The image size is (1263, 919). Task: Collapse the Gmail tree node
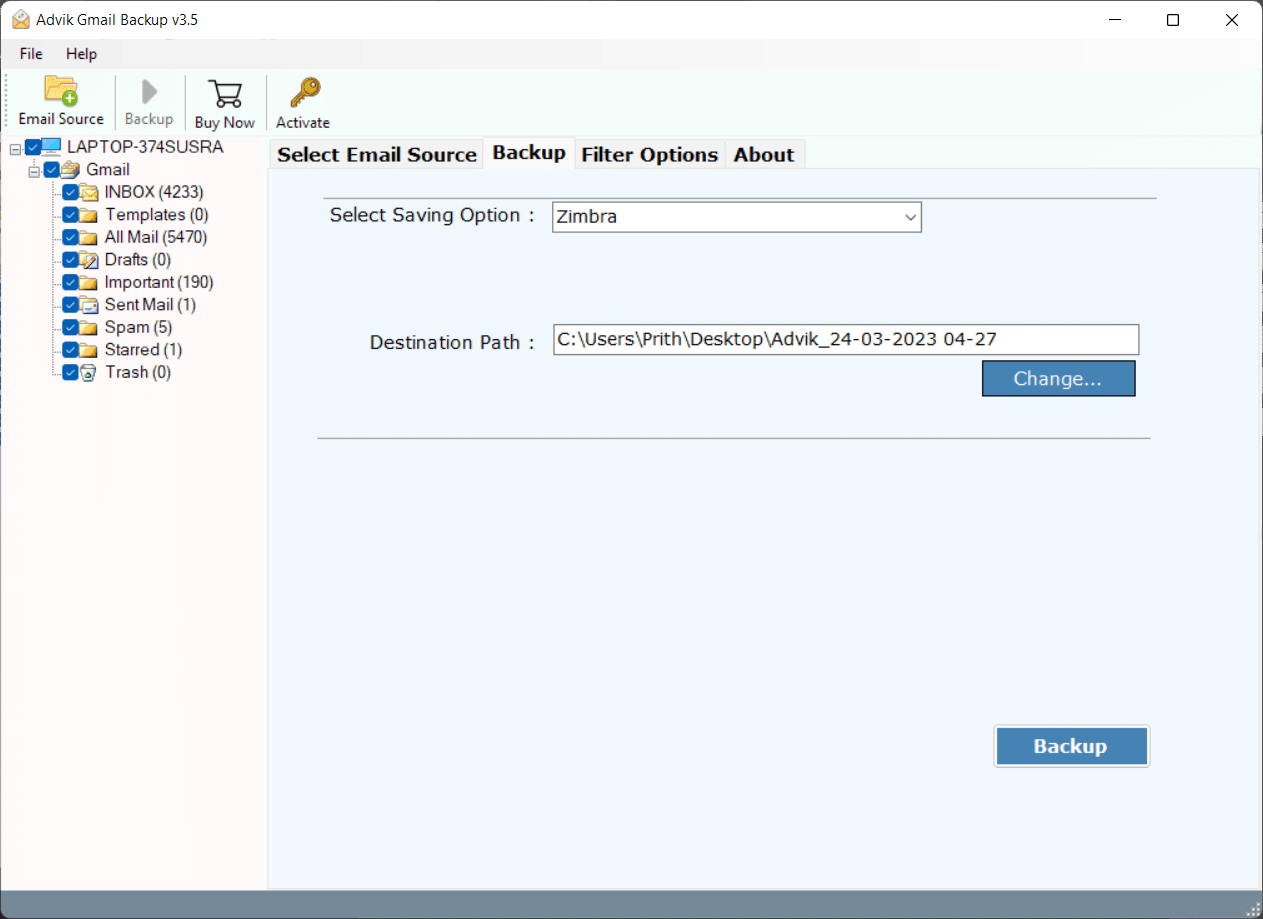click(34, 171)
